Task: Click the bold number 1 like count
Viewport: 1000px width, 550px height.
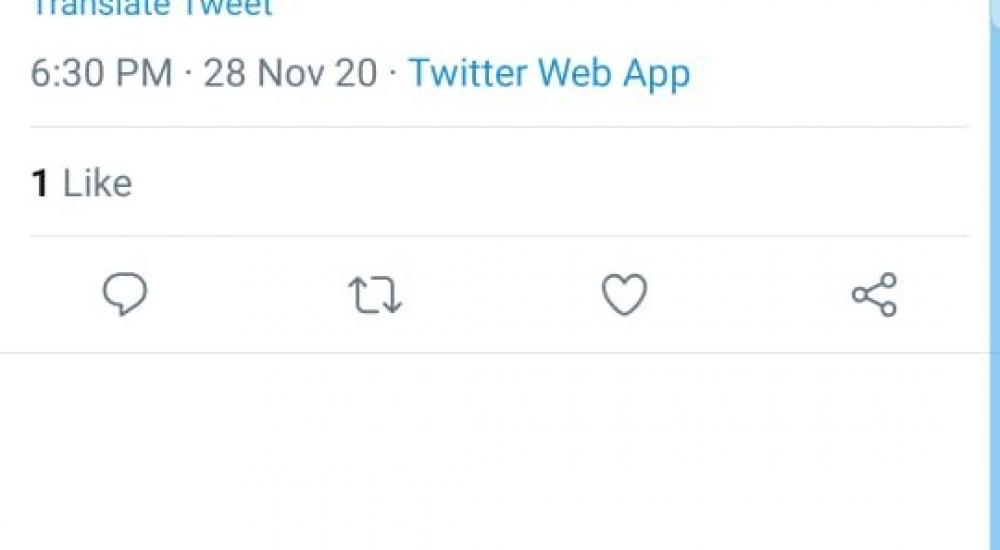Action: (40, 183)
